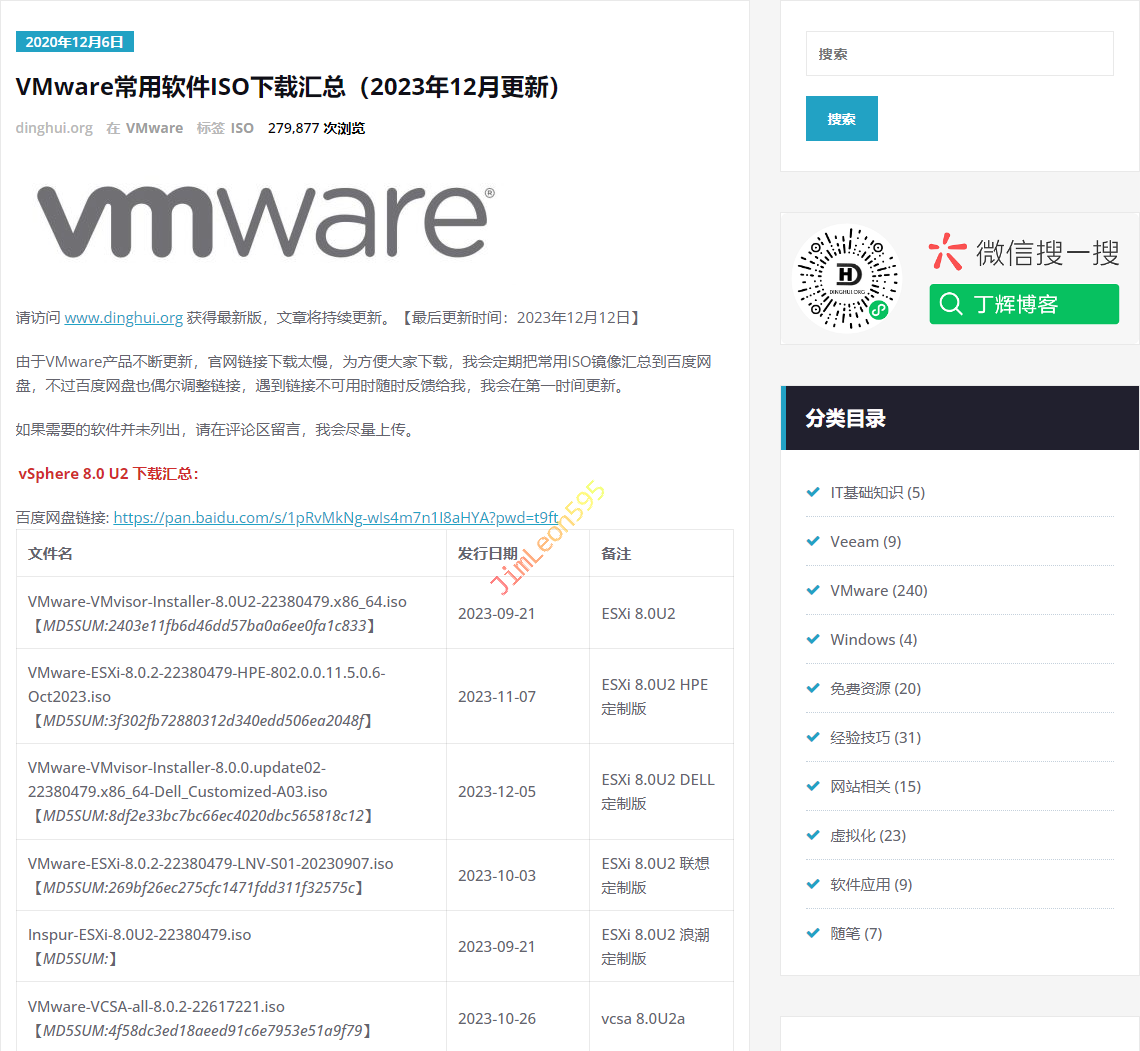The width and height of the screenshot is (1140, 1051).
Task: Open the article title VMware常用软件ISO下载汇总
Action: click(x=288, y=87)
